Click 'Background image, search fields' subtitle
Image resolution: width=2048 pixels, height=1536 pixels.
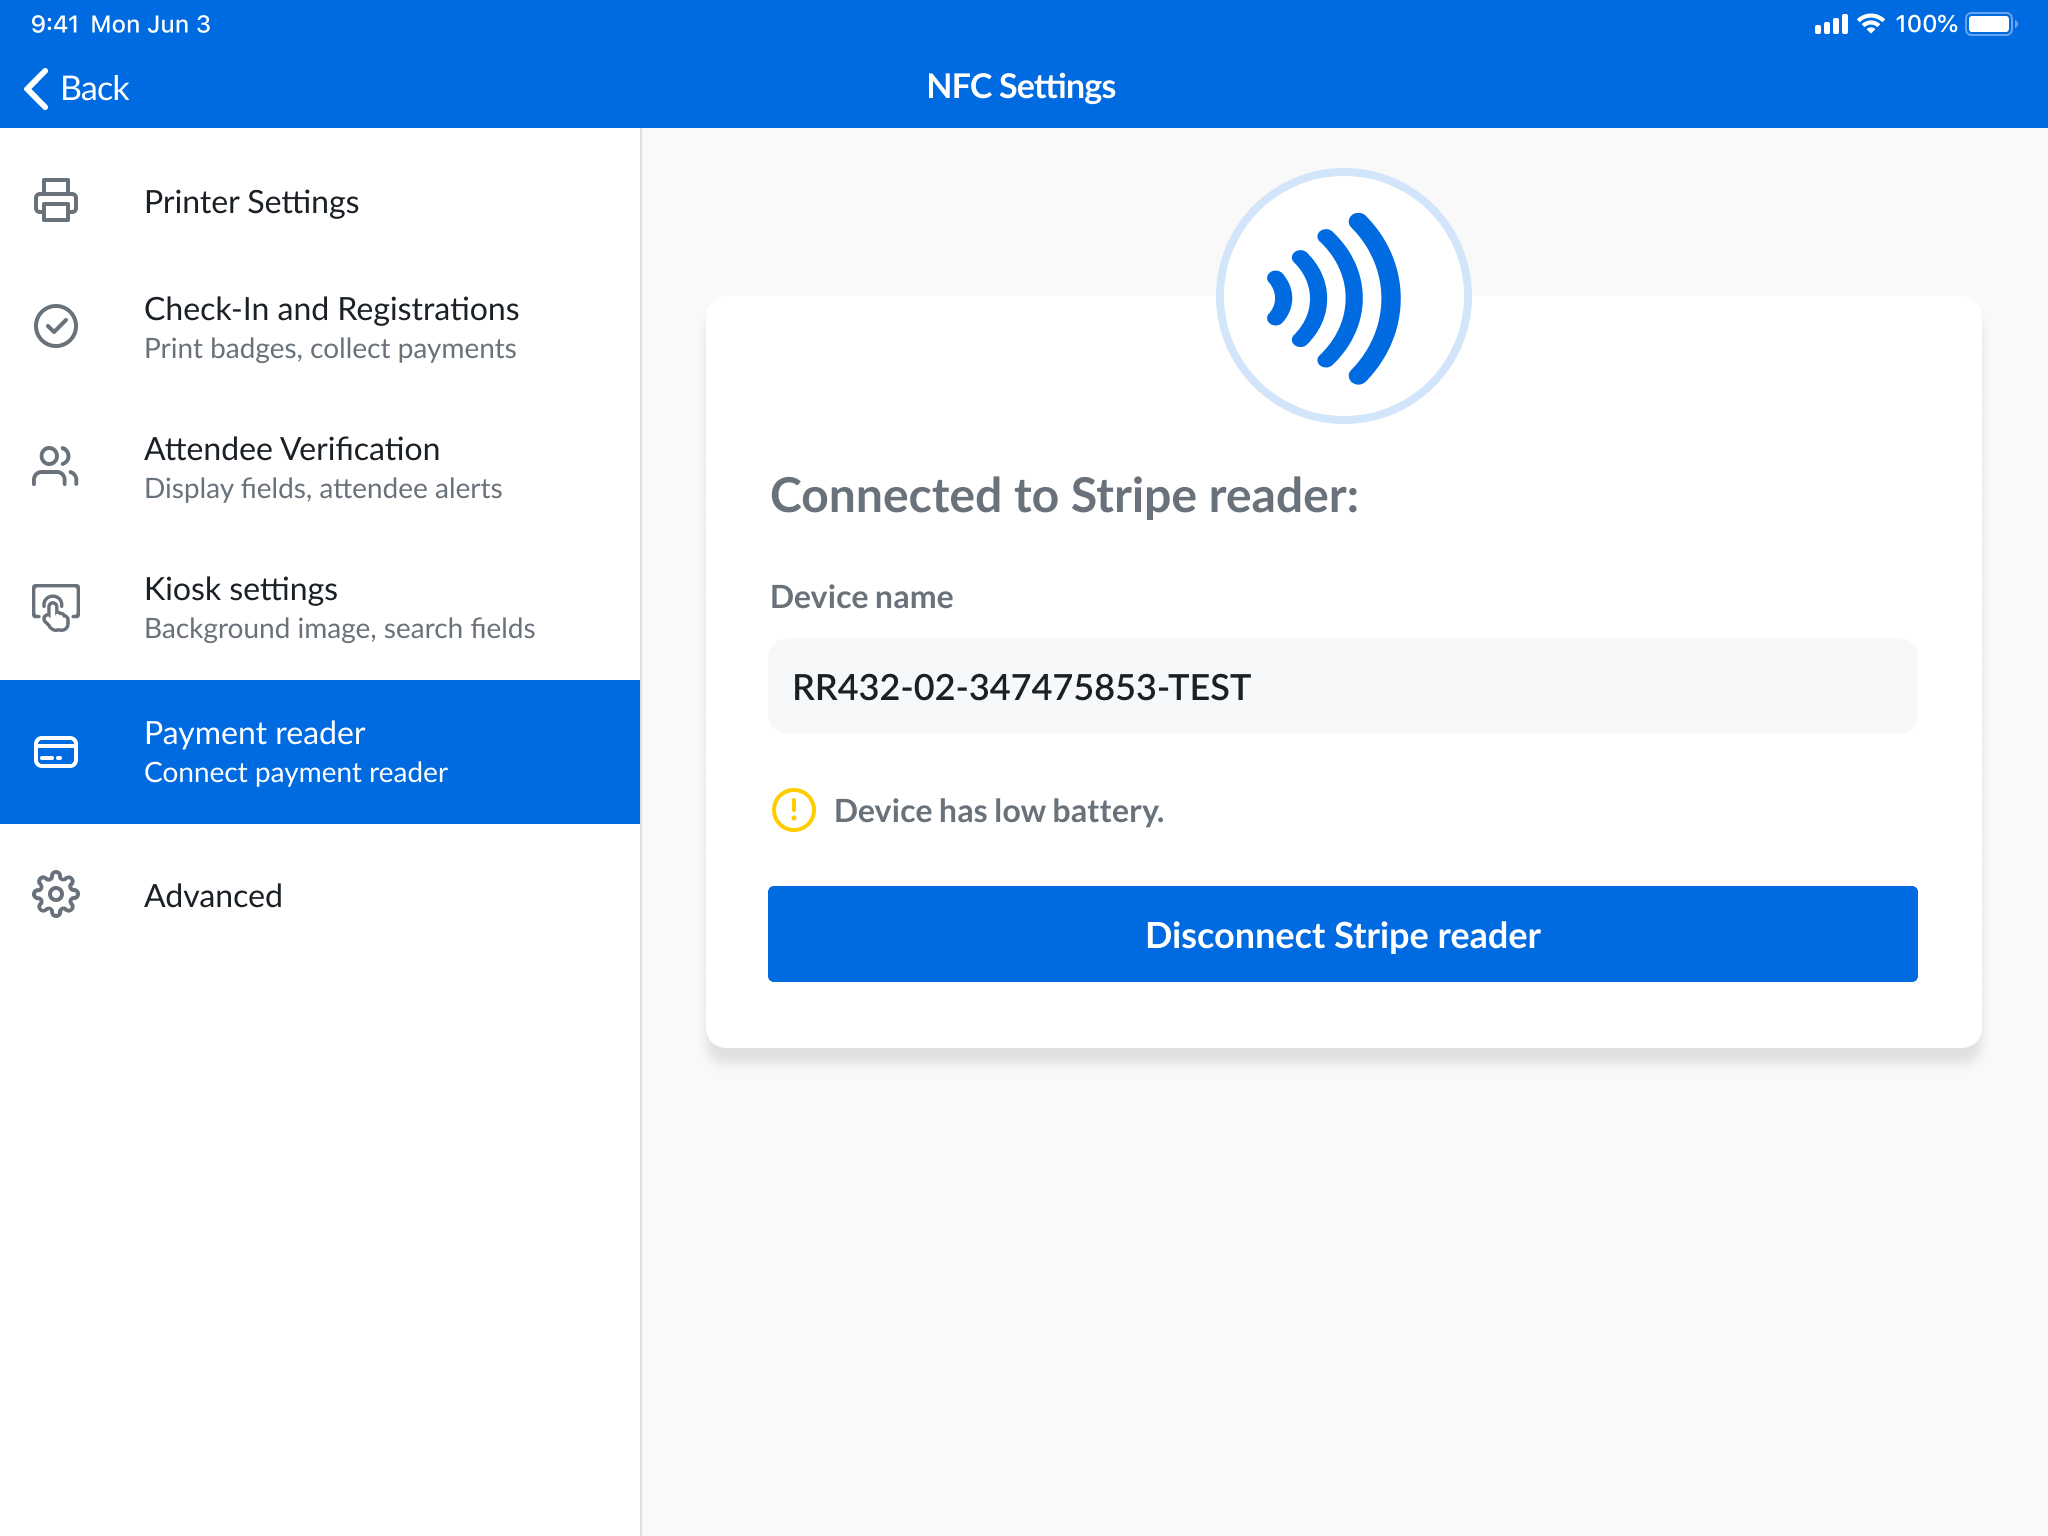pyautogui.click(x=339, y=629)
